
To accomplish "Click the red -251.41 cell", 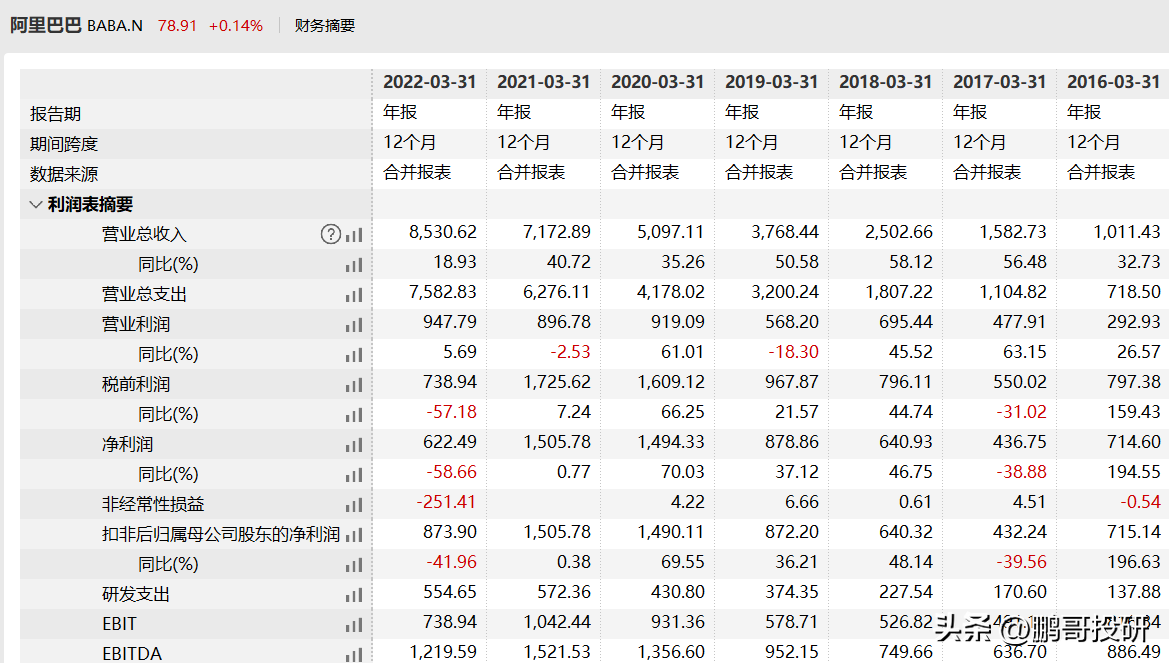I will (x=447, y=502).
